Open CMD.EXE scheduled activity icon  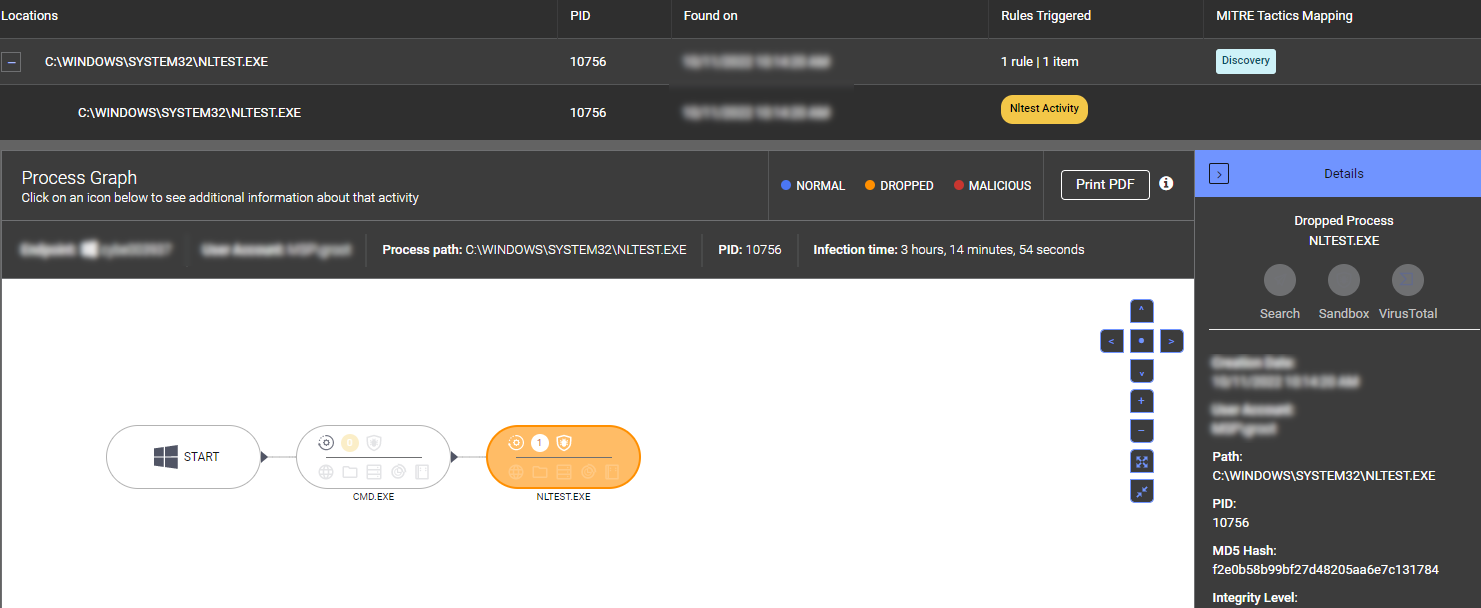tap(398, 472)
